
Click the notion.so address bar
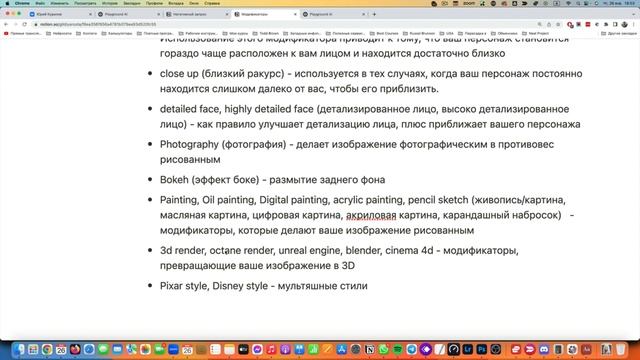(286, 24)
